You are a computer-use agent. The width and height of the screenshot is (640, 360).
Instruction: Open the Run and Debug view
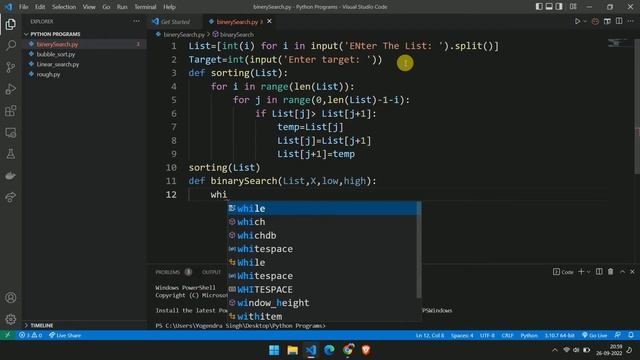11,89
